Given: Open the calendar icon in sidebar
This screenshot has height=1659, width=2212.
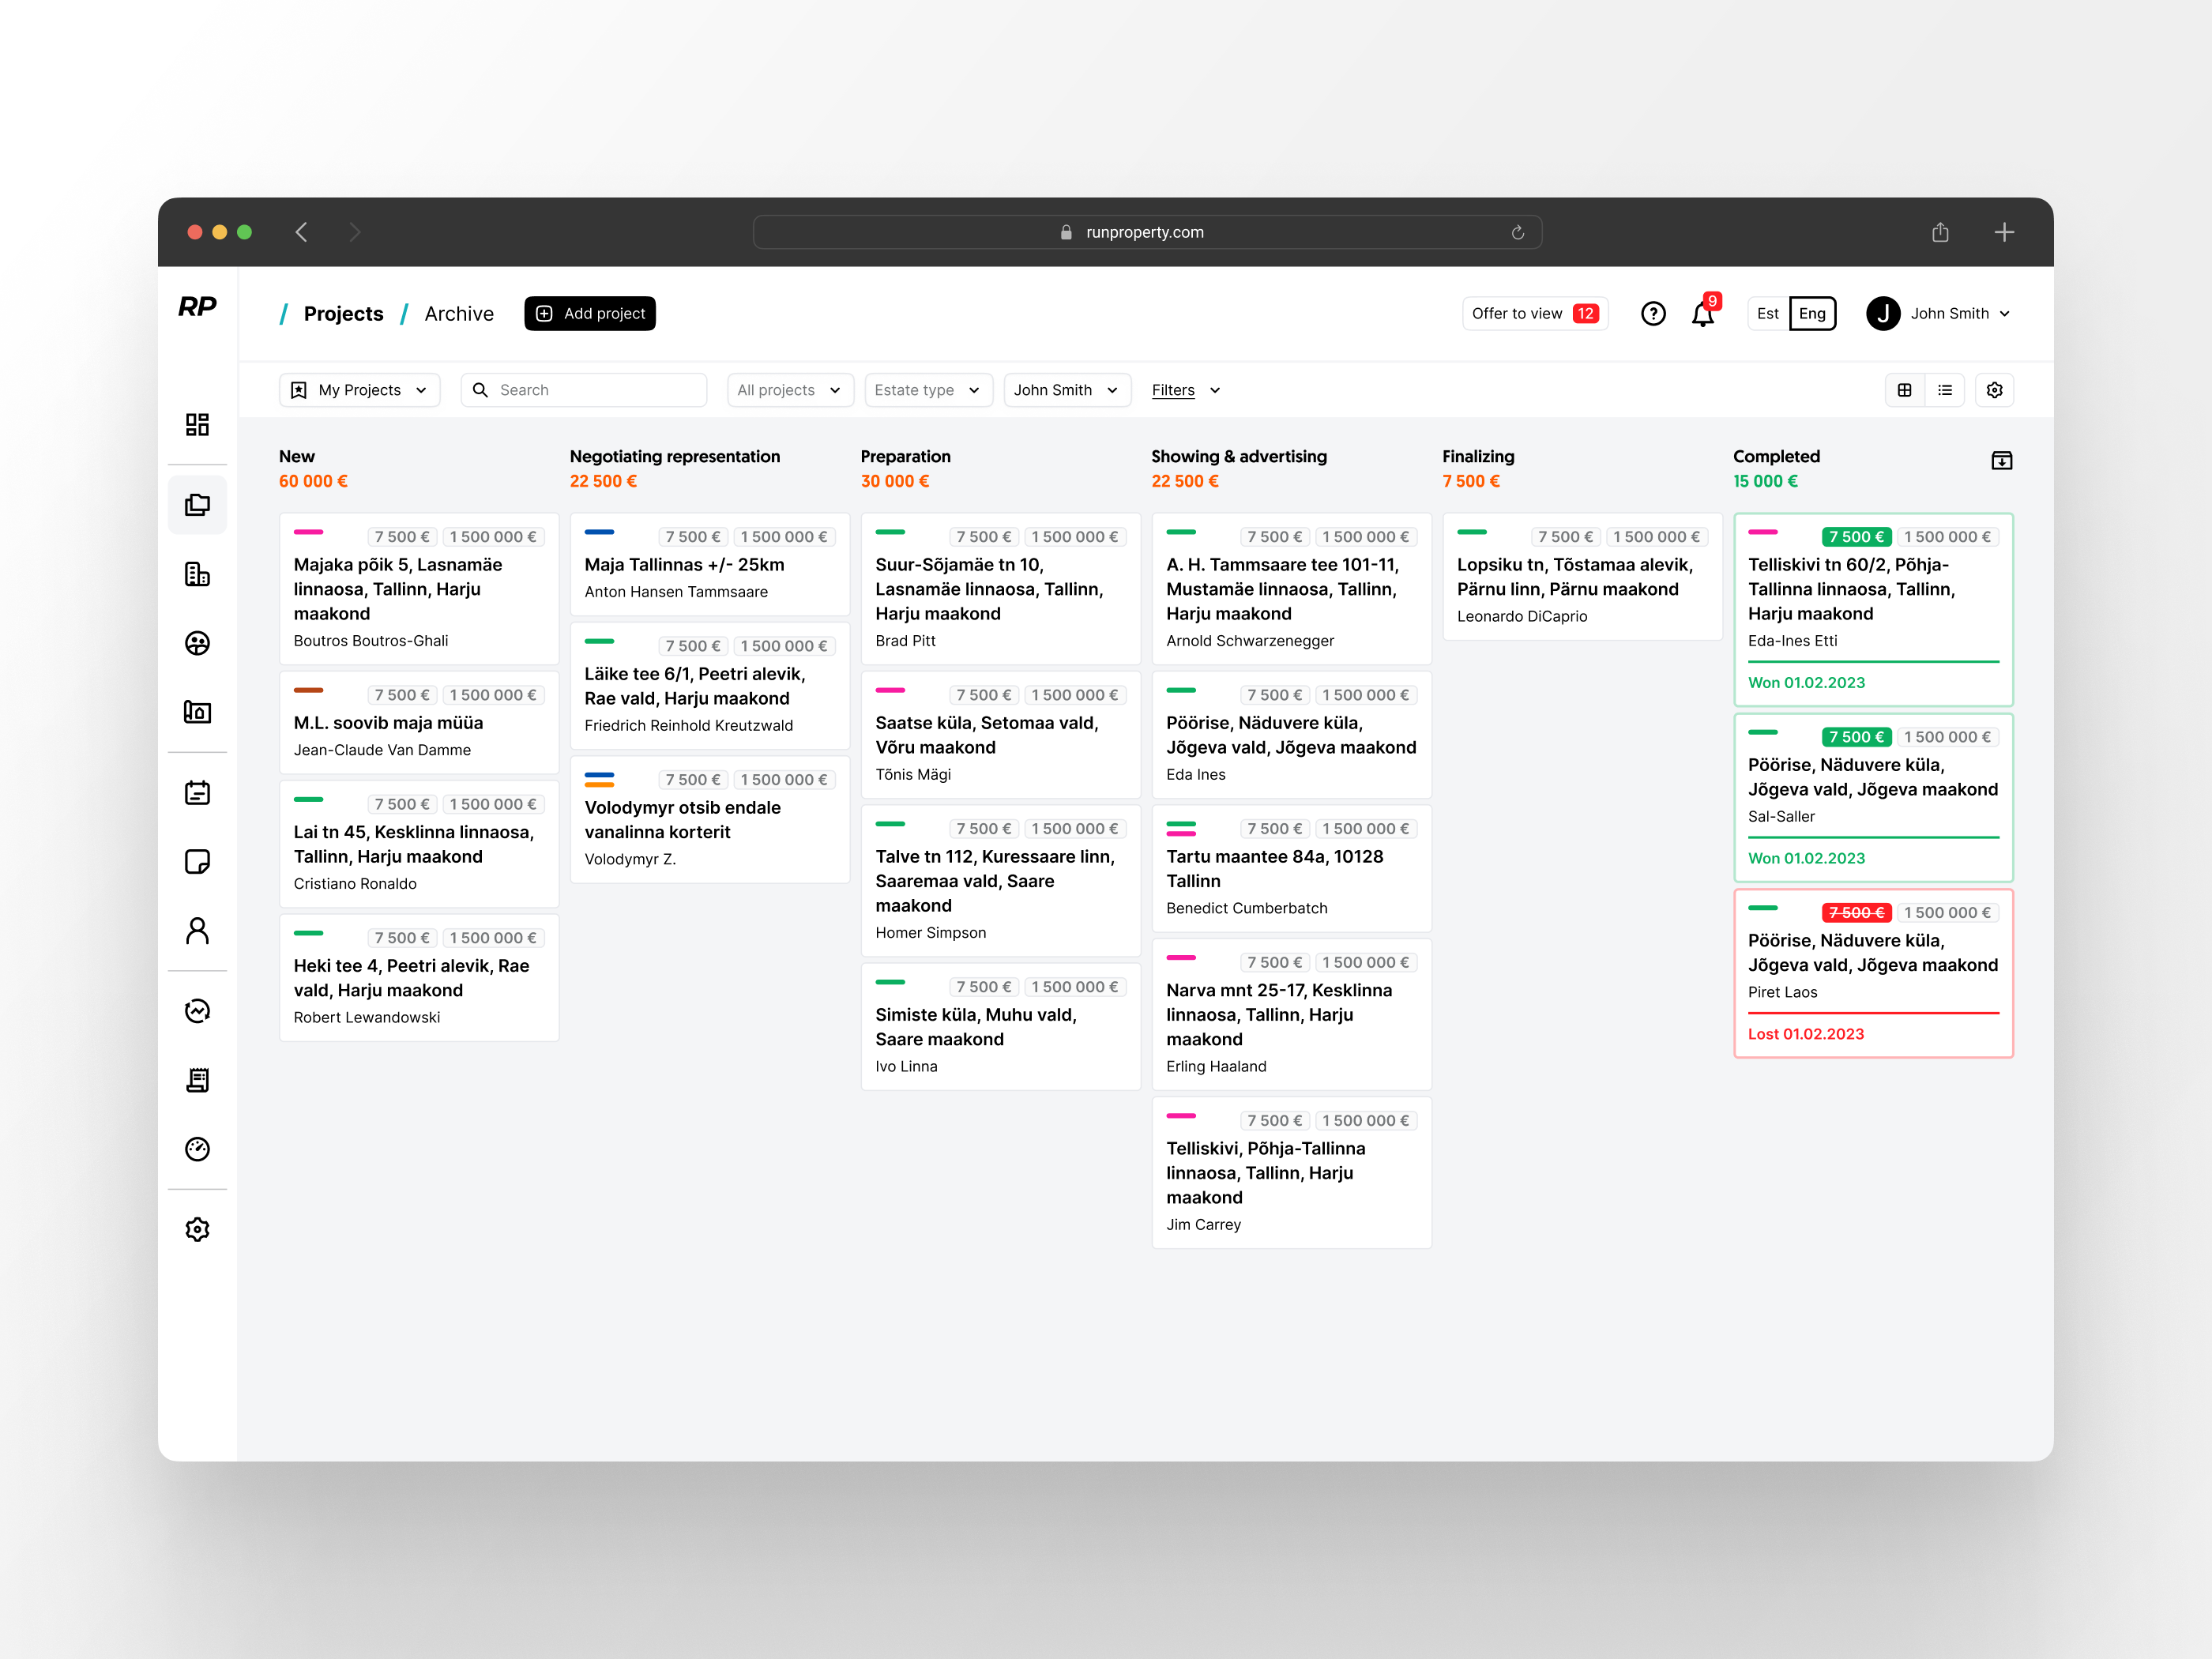Looking at the screenshot, I should [x=197, y=793].
